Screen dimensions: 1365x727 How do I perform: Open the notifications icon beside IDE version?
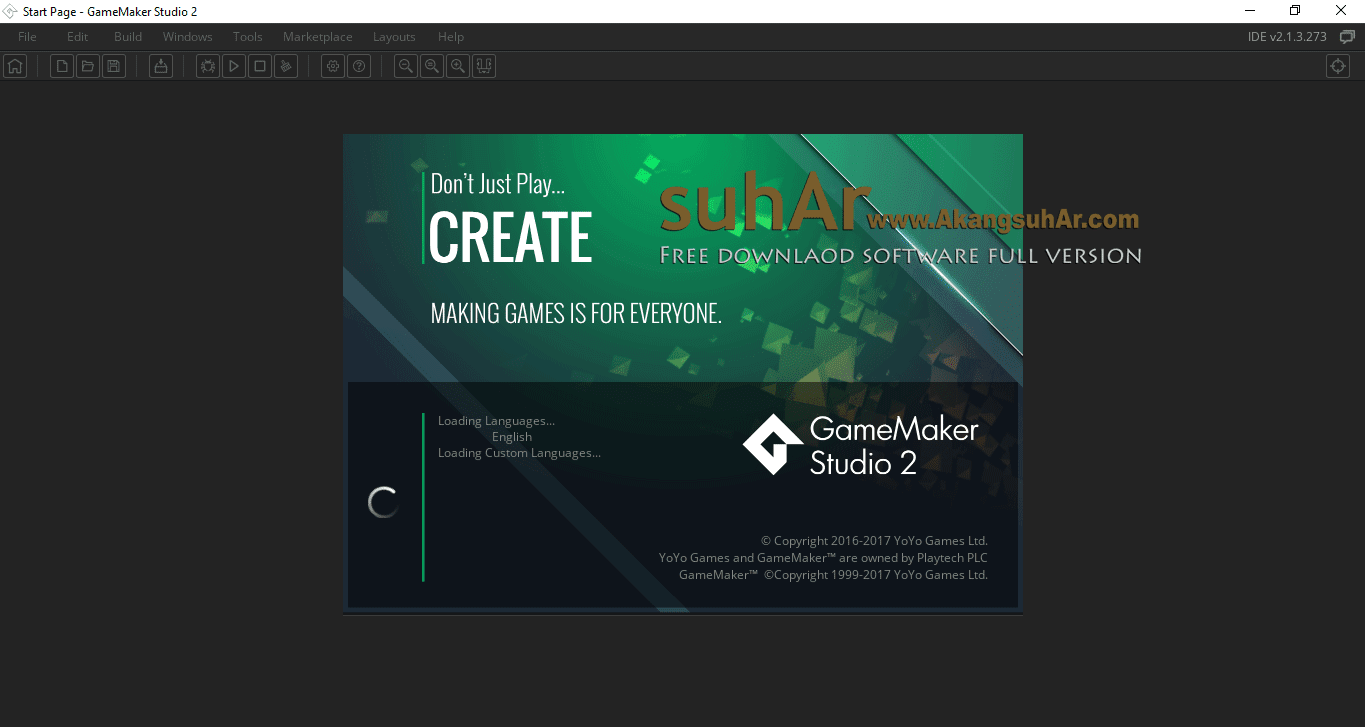(x=1347, y=37)
